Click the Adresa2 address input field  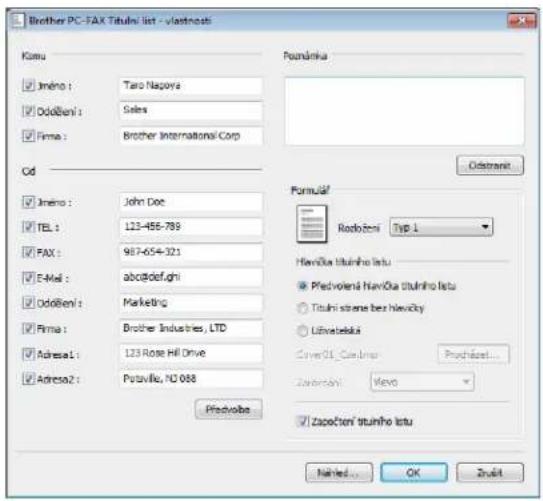click(191, 379)
